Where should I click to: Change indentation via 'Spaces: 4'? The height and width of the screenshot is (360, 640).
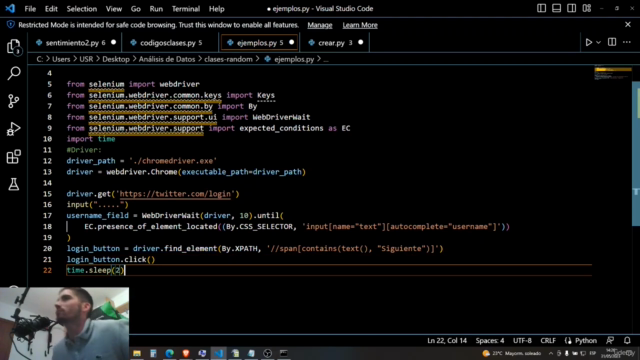(490, 340)
